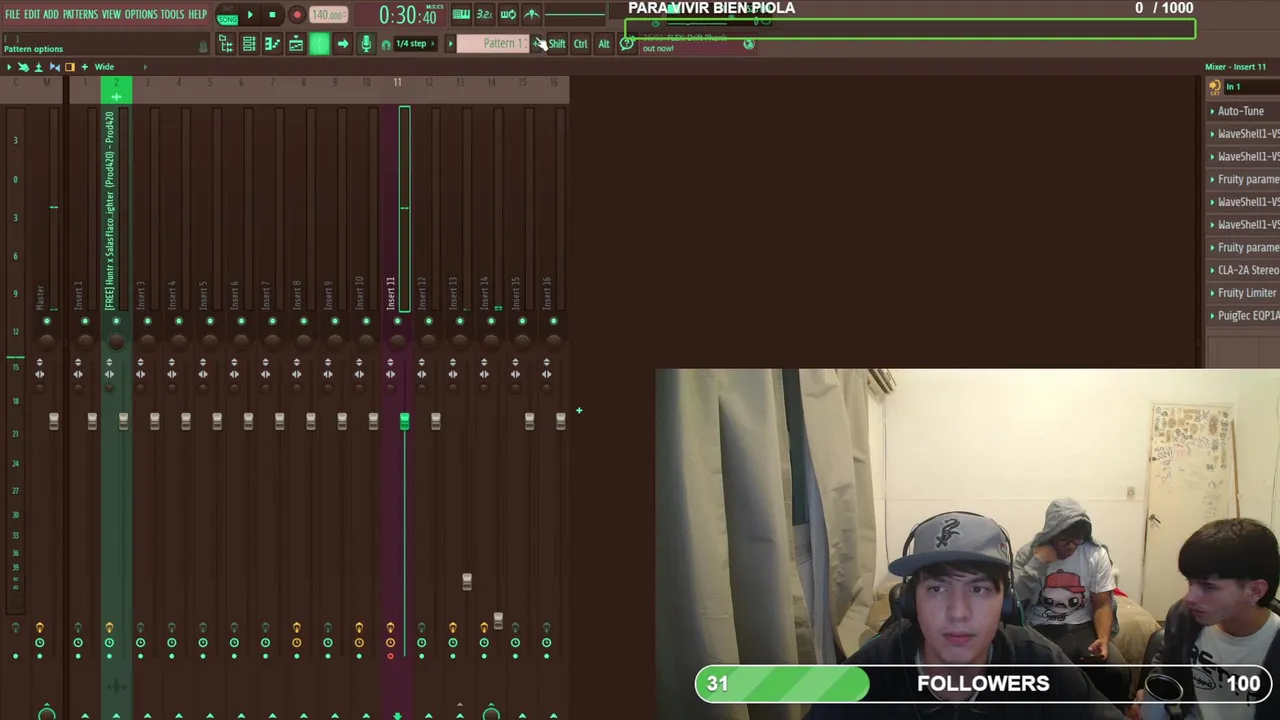The height and width of the screenshot is (720, 1280).
Task: Expand the Auto-Tune effect slot arrow
Action: coord(1213,111)
